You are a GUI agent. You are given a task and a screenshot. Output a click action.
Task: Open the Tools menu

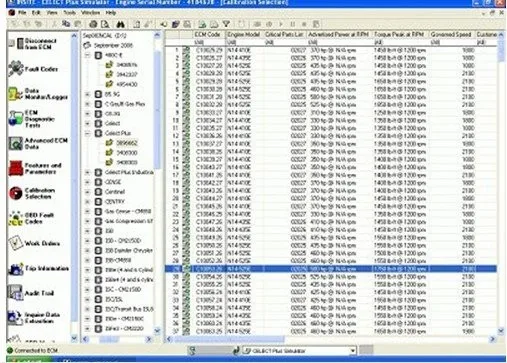tap(69, 13)
